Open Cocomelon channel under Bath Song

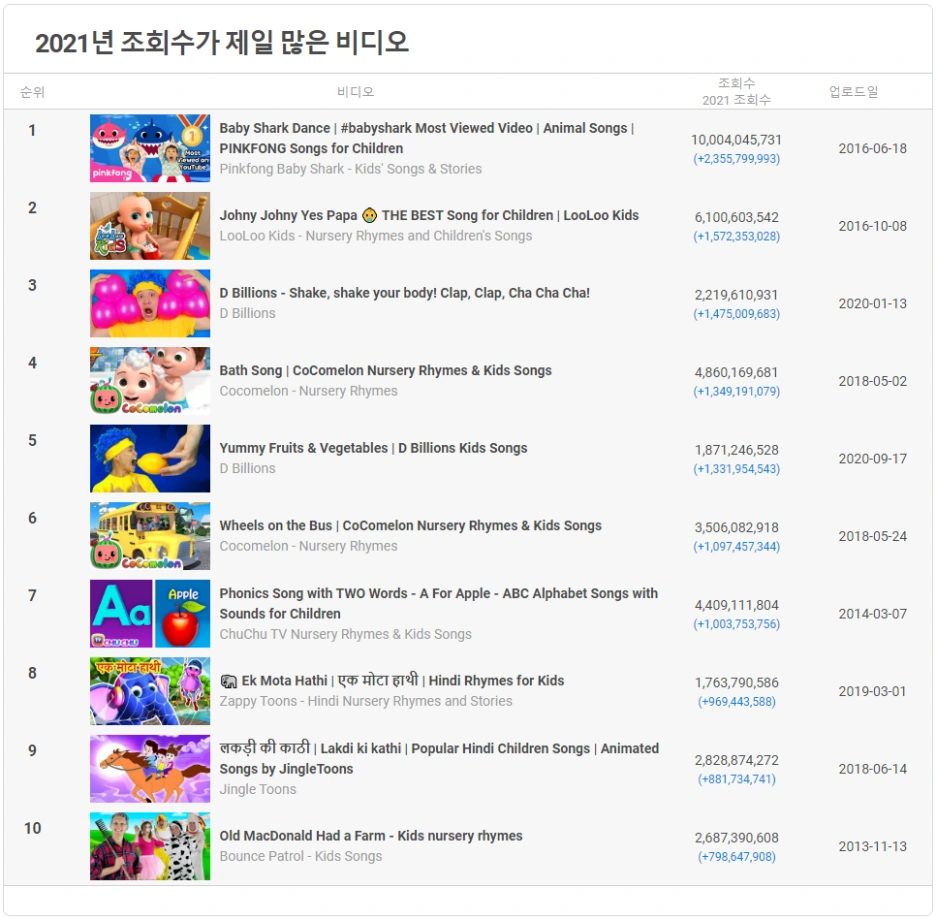[x=308, y=391]
